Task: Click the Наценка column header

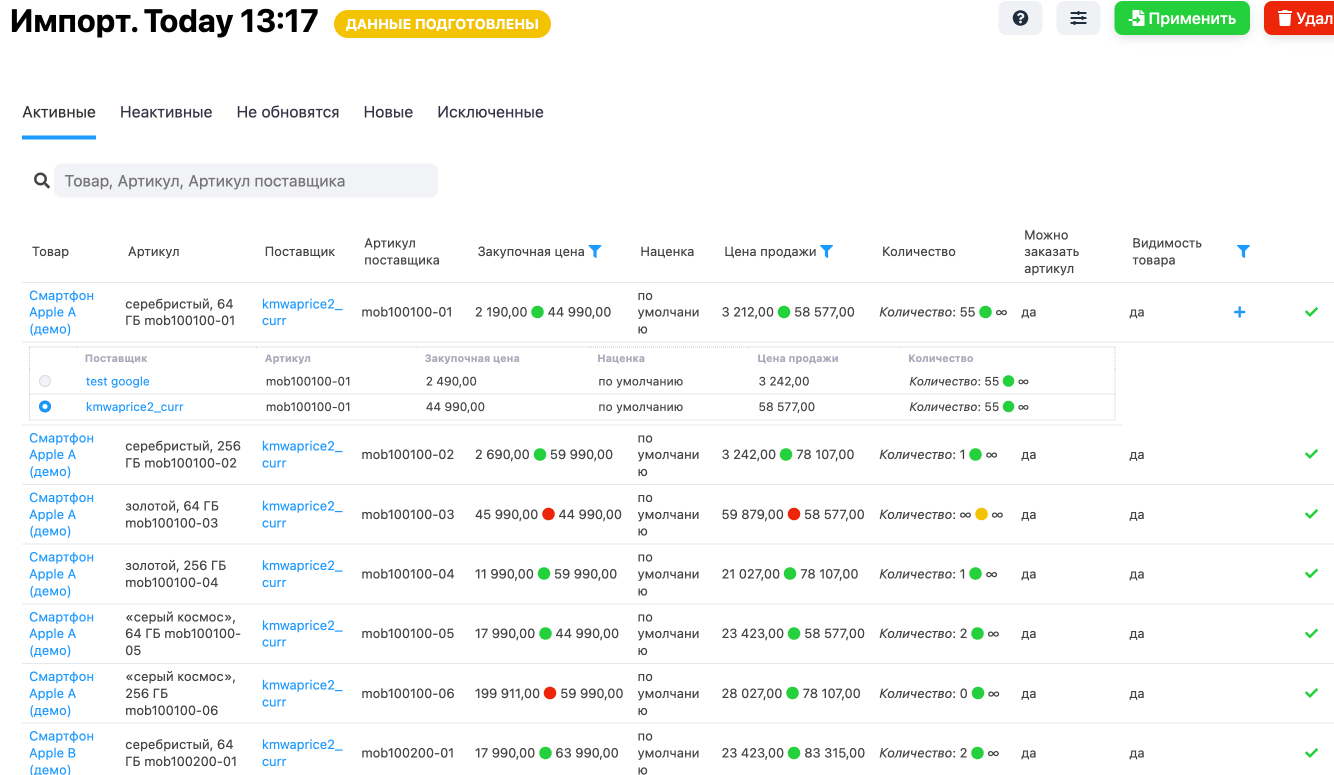Action: pyautogui.click(x=667, y=251)
